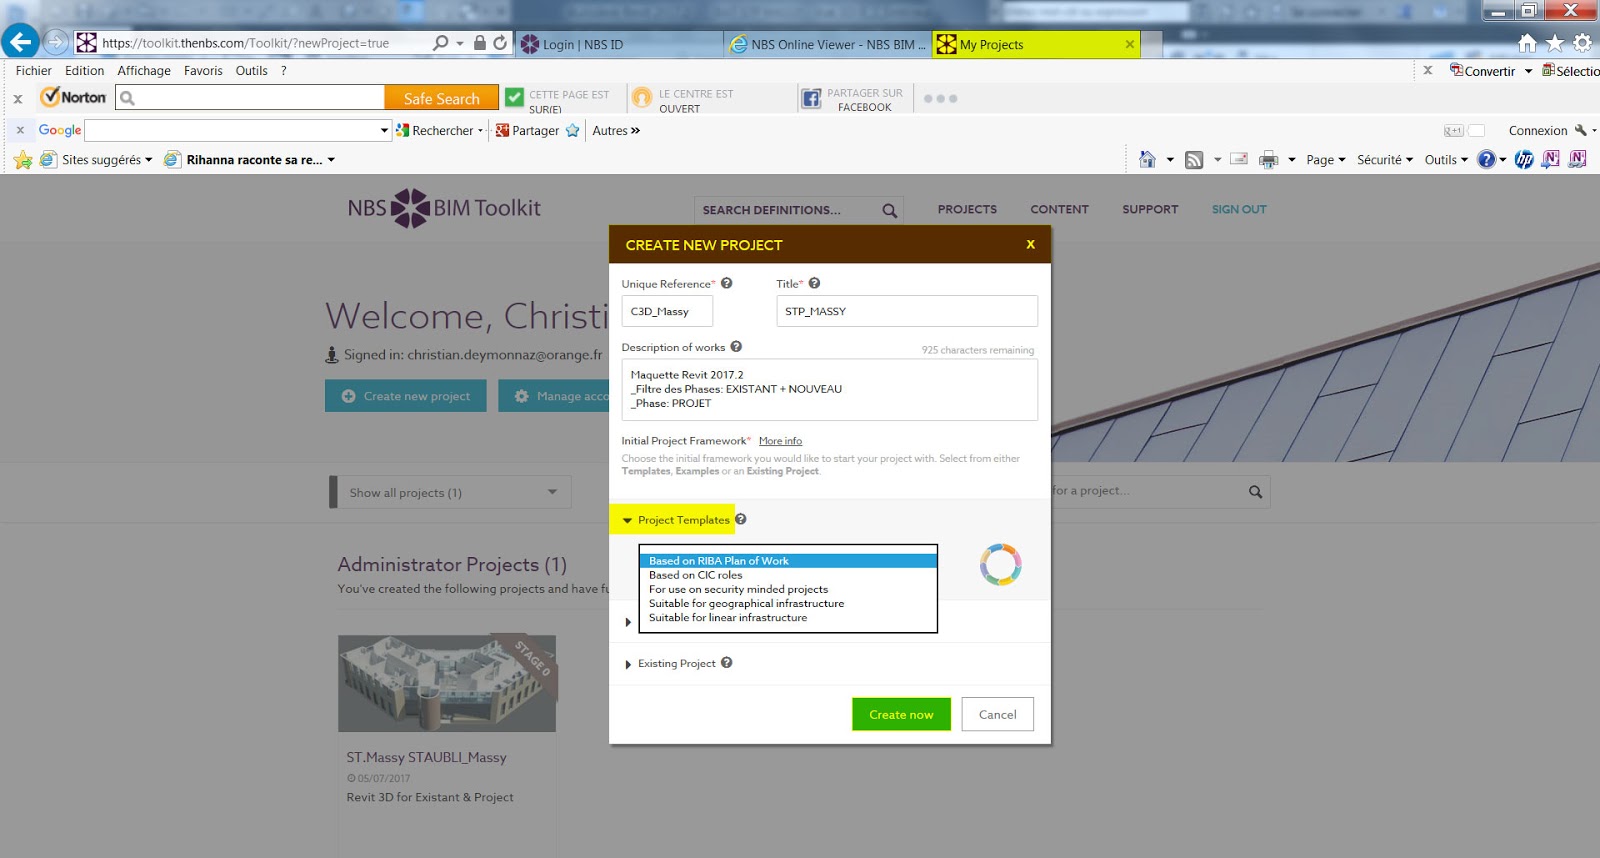The height and width of the screenshot is (858, 1600).
Task: Click the Title input field STP_MASSY
Action: 906,311
